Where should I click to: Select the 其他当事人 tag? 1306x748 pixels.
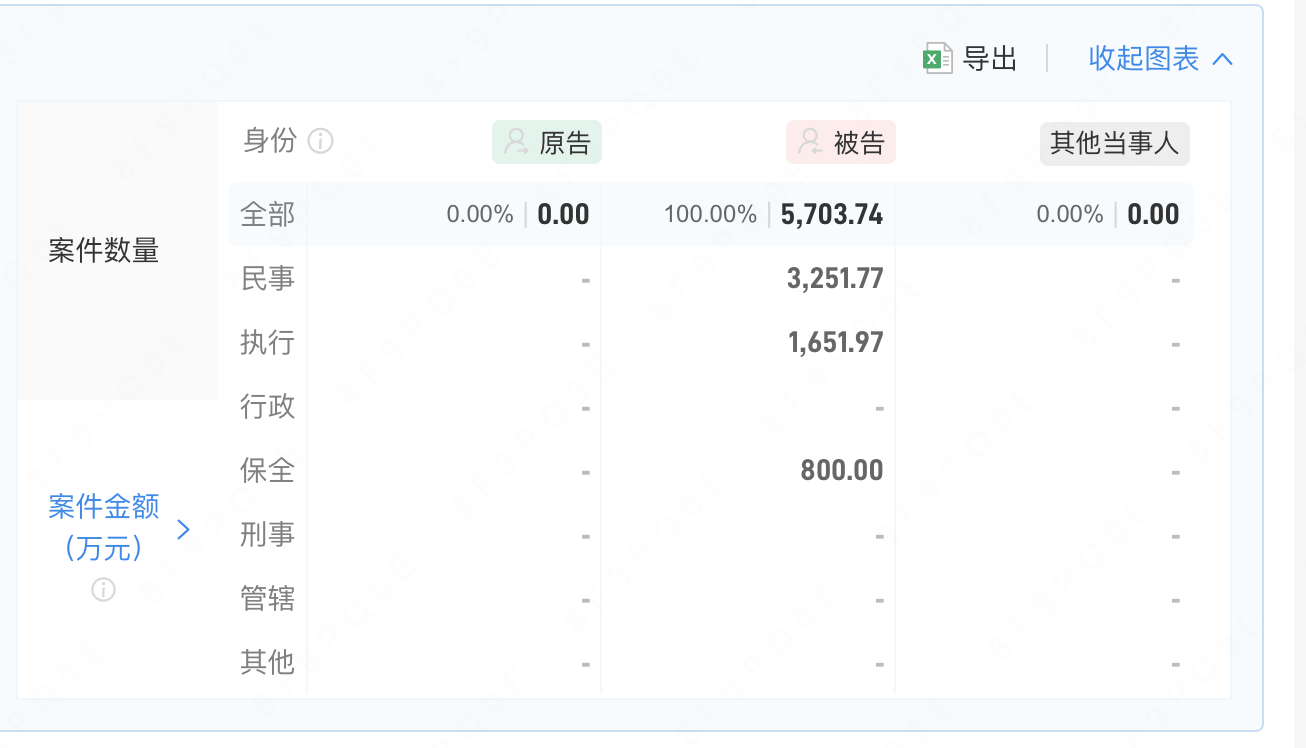pos(1114,143)
